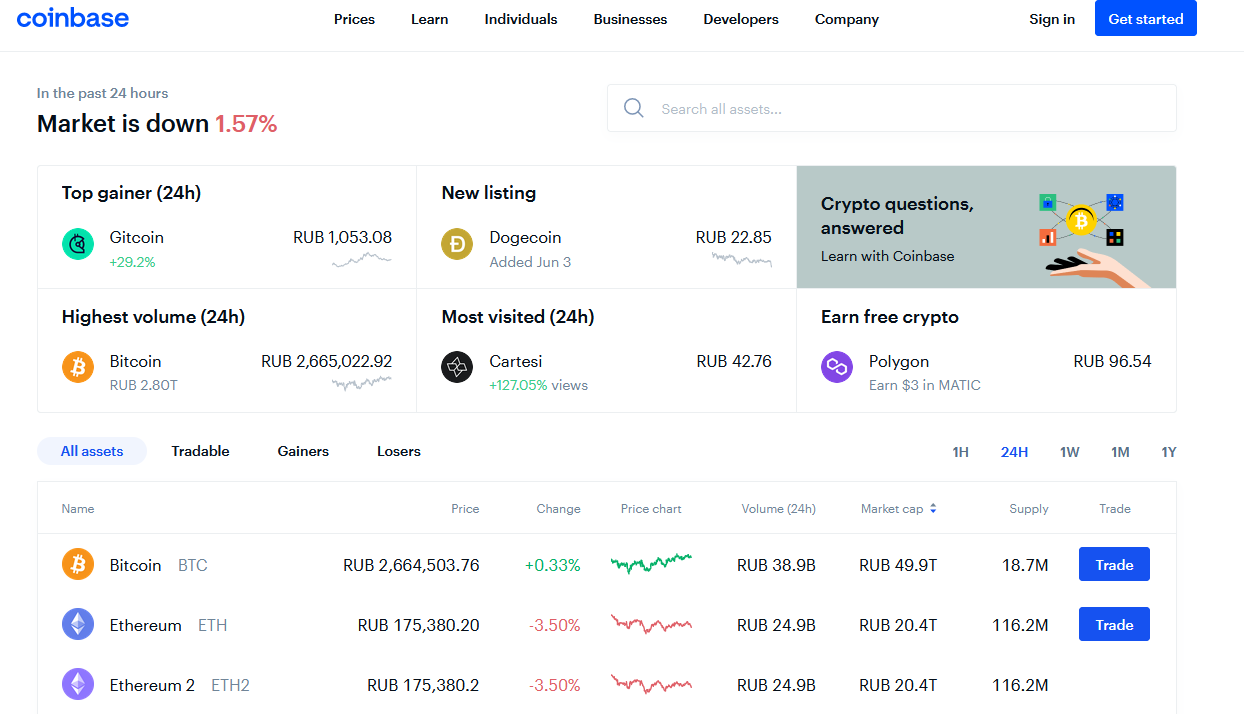The image size is (1244, 714).
Task: Select the Tradable filter
Action: tap(200, 451)
